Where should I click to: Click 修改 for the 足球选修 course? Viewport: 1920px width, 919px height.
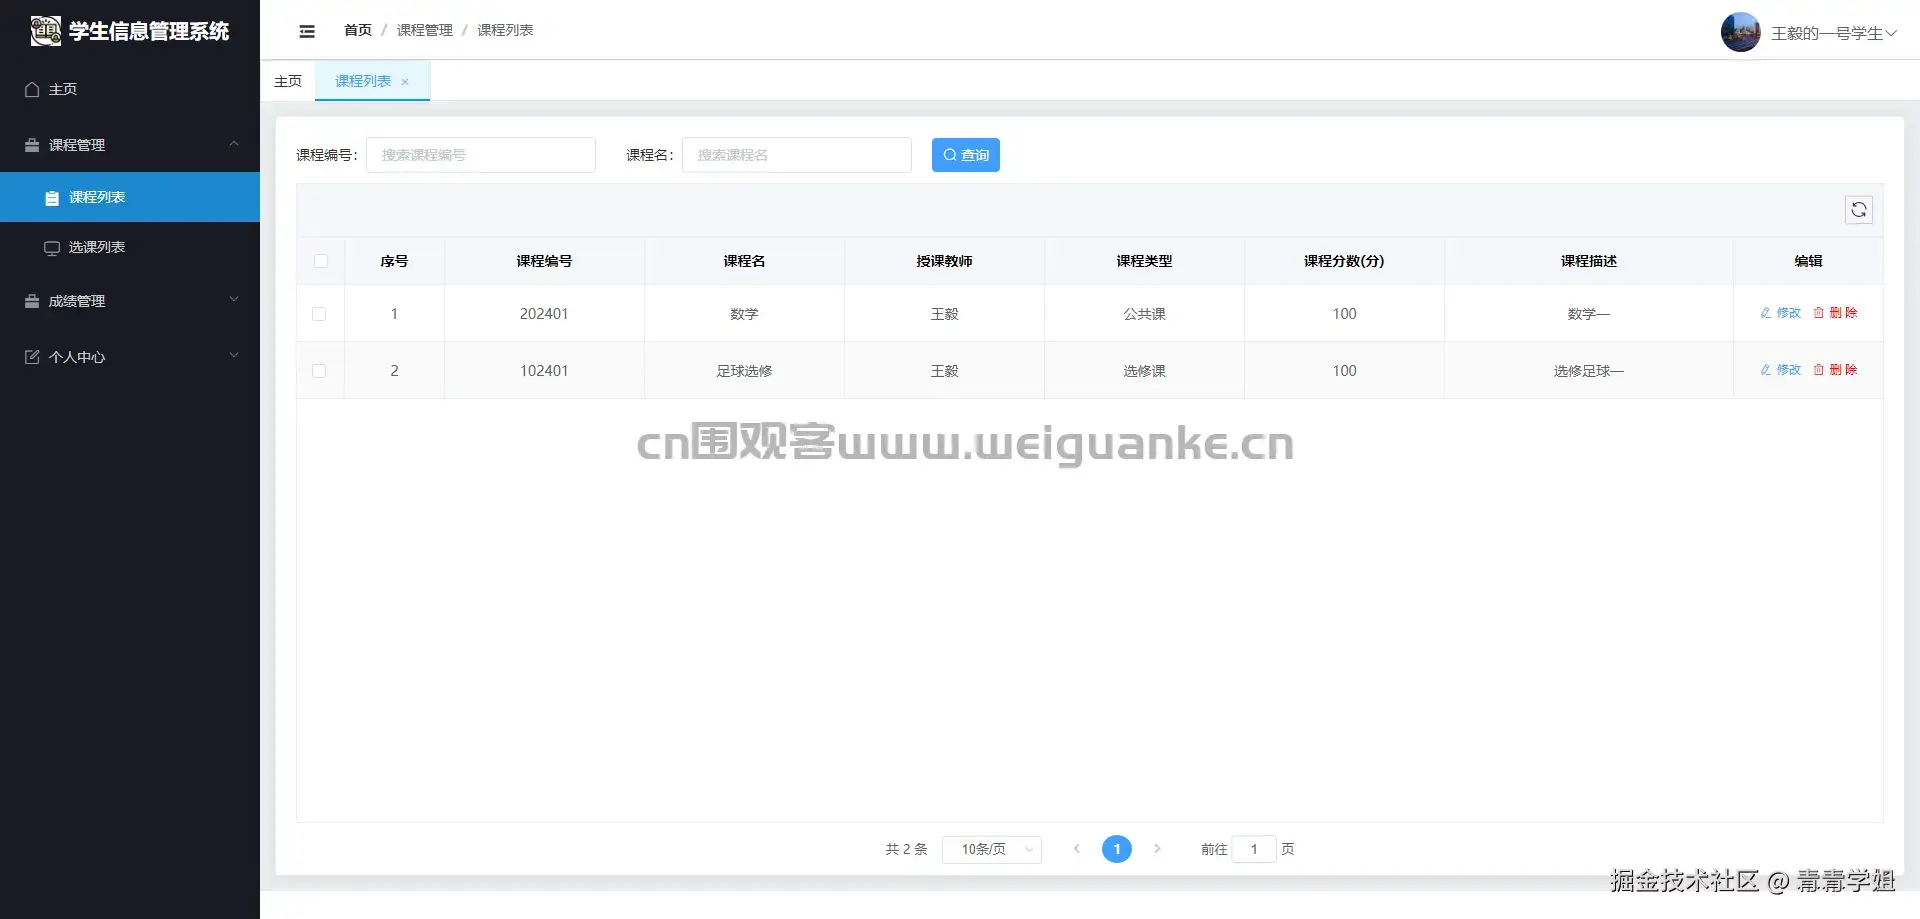(x=1781, y=370)
